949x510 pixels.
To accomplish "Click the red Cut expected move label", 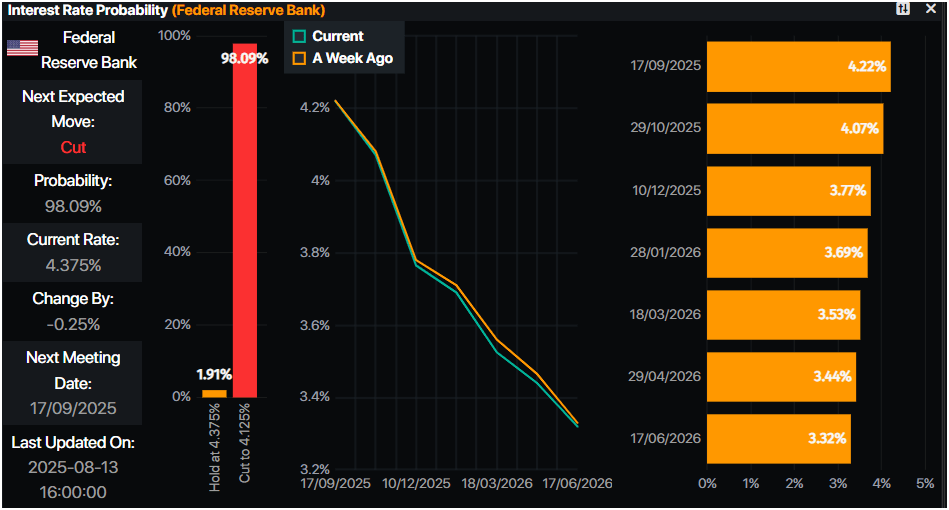I will coord(73,147).
